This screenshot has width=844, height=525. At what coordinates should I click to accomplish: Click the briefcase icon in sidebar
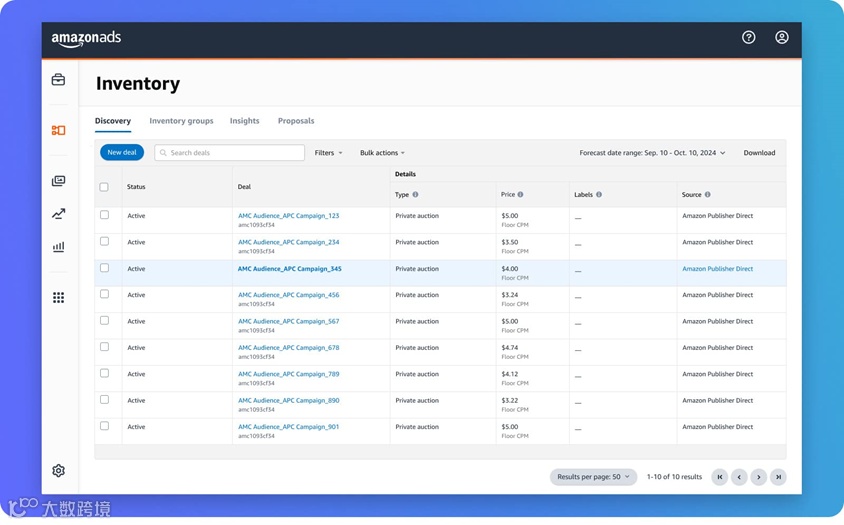[x=58, y=80]
